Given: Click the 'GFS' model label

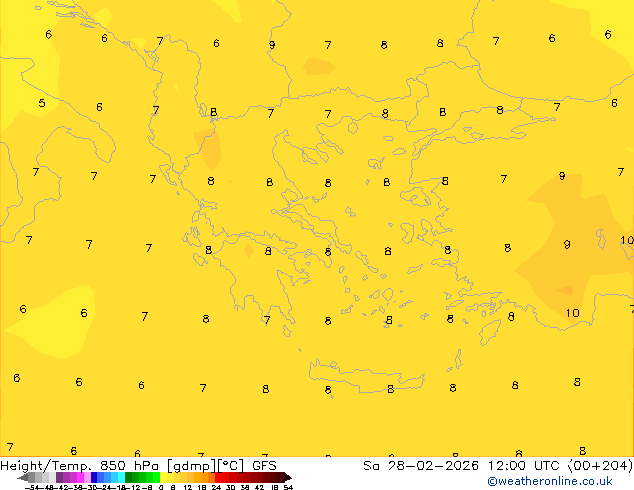Looking at the screenshot, I should click(x=264, y=466).
